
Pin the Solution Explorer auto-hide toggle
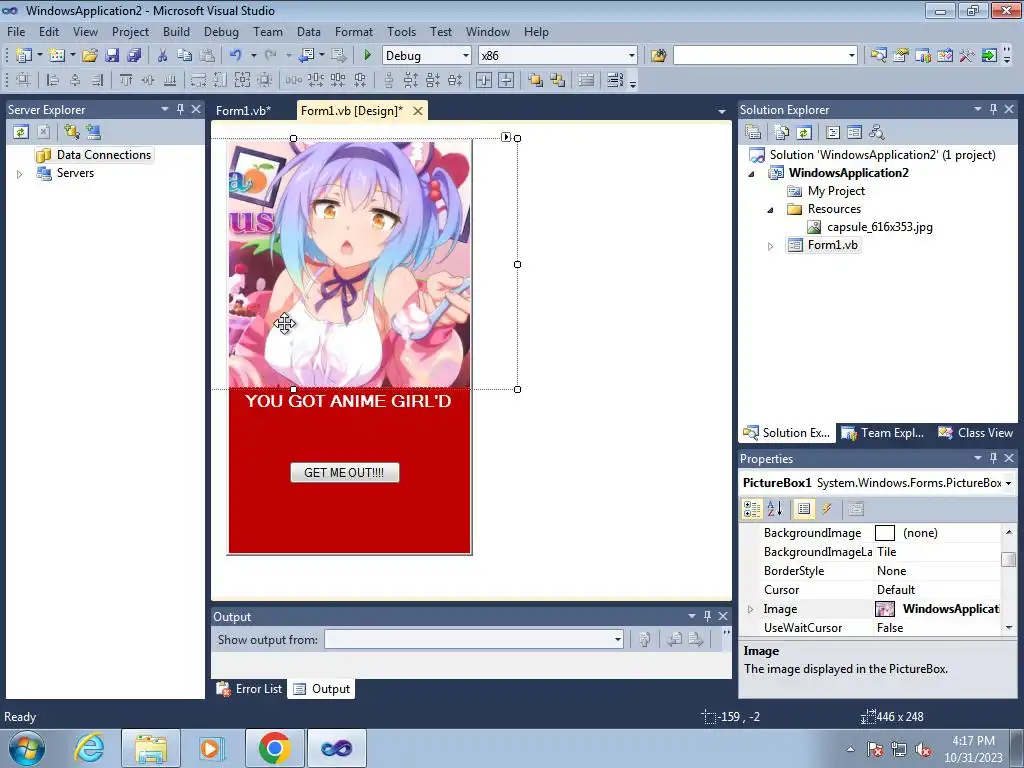click(993, 109)
